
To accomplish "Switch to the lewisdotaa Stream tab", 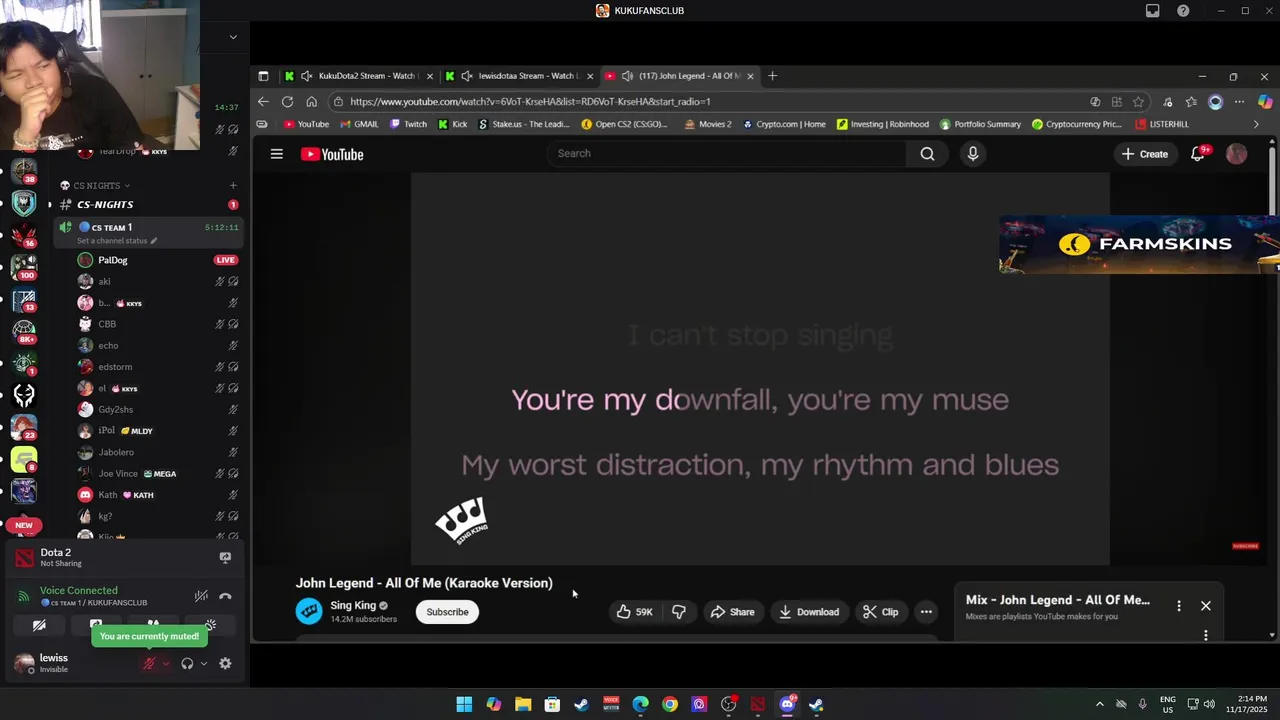I will (520, 76).
